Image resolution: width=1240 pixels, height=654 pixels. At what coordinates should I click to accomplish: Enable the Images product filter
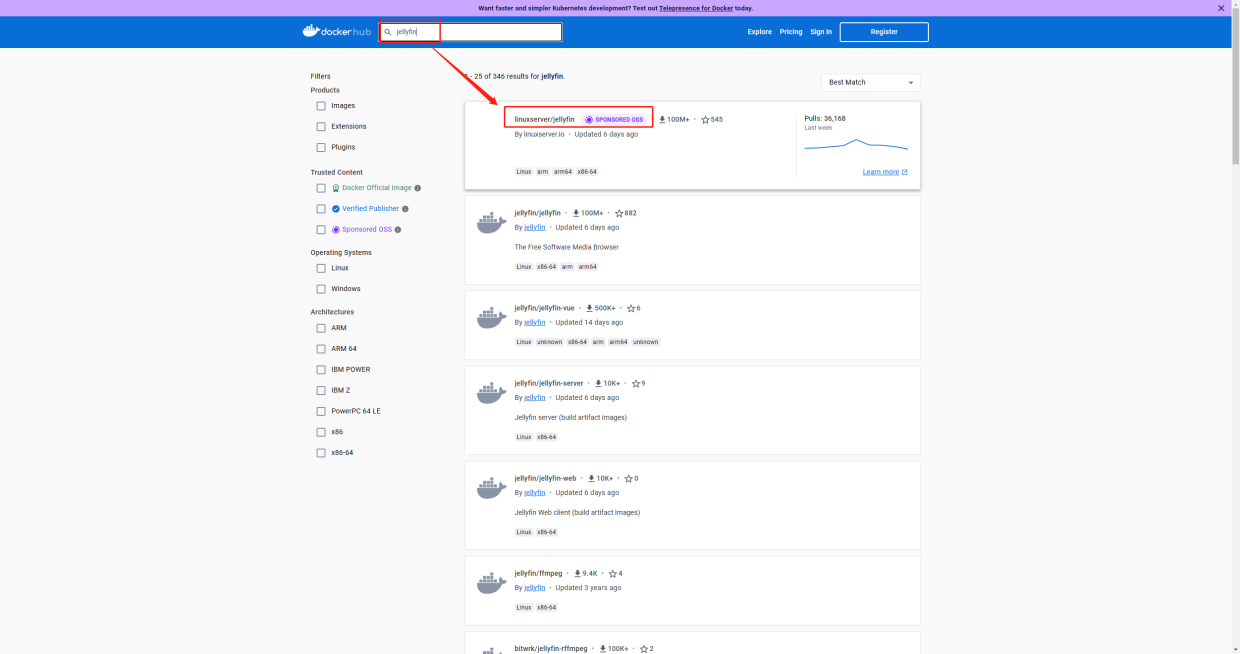pos(321,106)
